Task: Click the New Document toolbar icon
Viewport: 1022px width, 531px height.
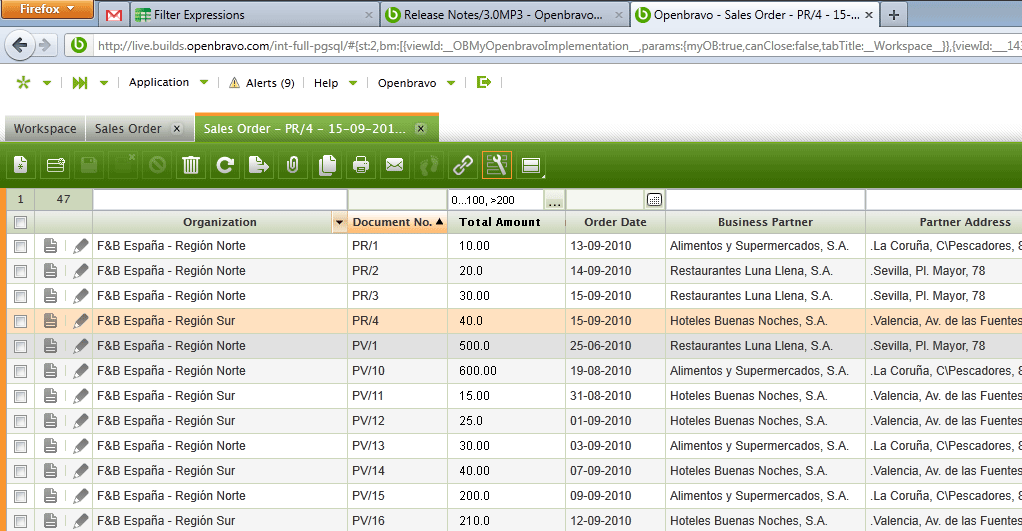Action: point(21,165)
